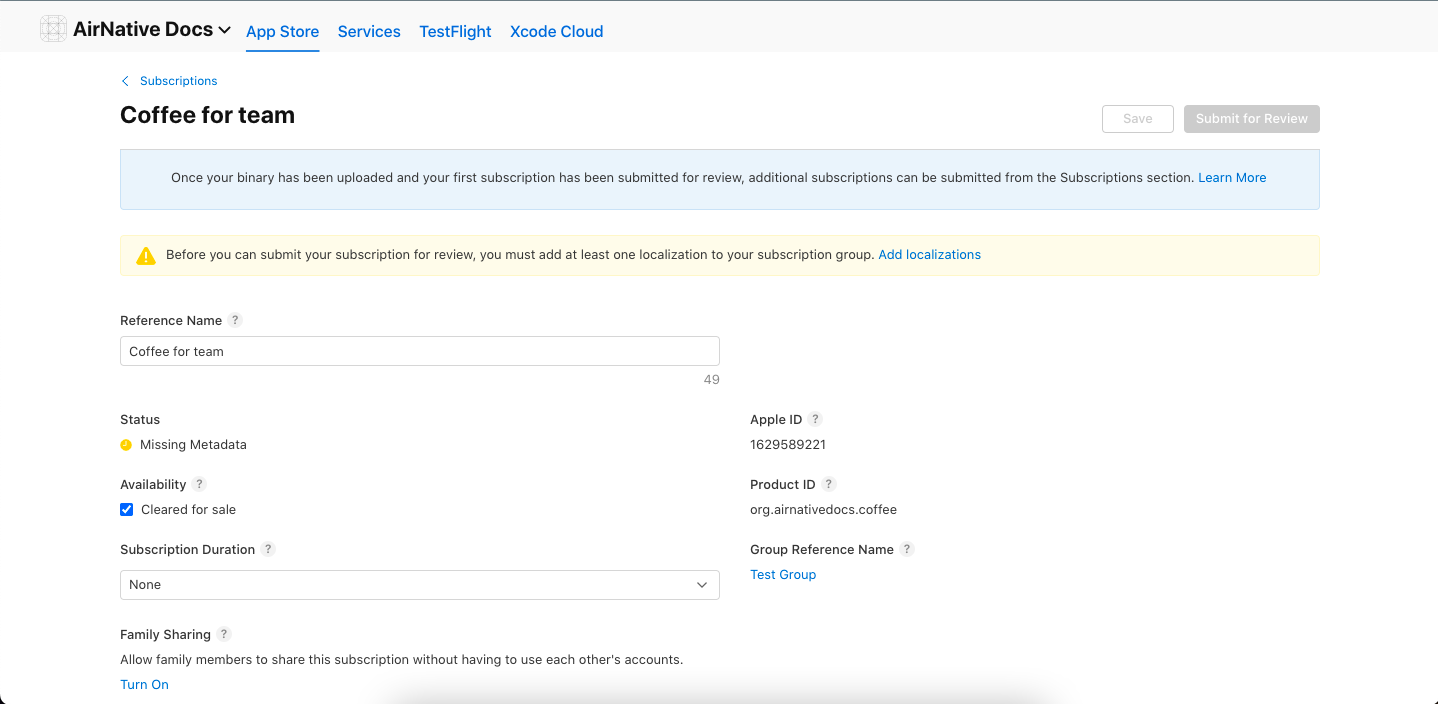
Task: Uncheck the Cleared for sale checkbox
Action: click(x=127, y=509)
